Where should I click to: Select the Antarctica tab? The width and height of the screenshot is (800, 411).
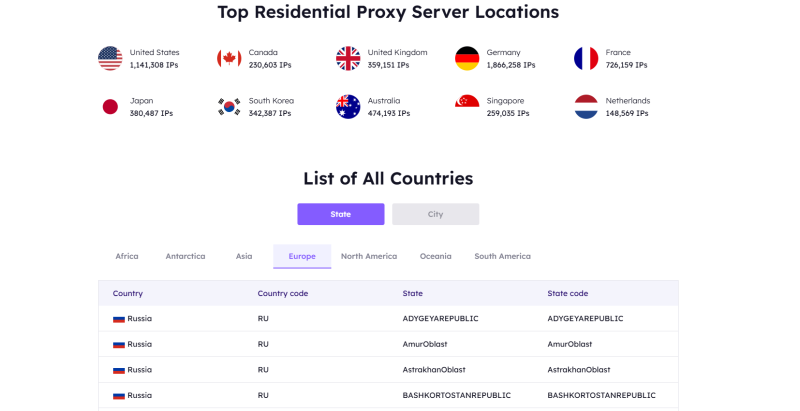[x=185, y=256]
